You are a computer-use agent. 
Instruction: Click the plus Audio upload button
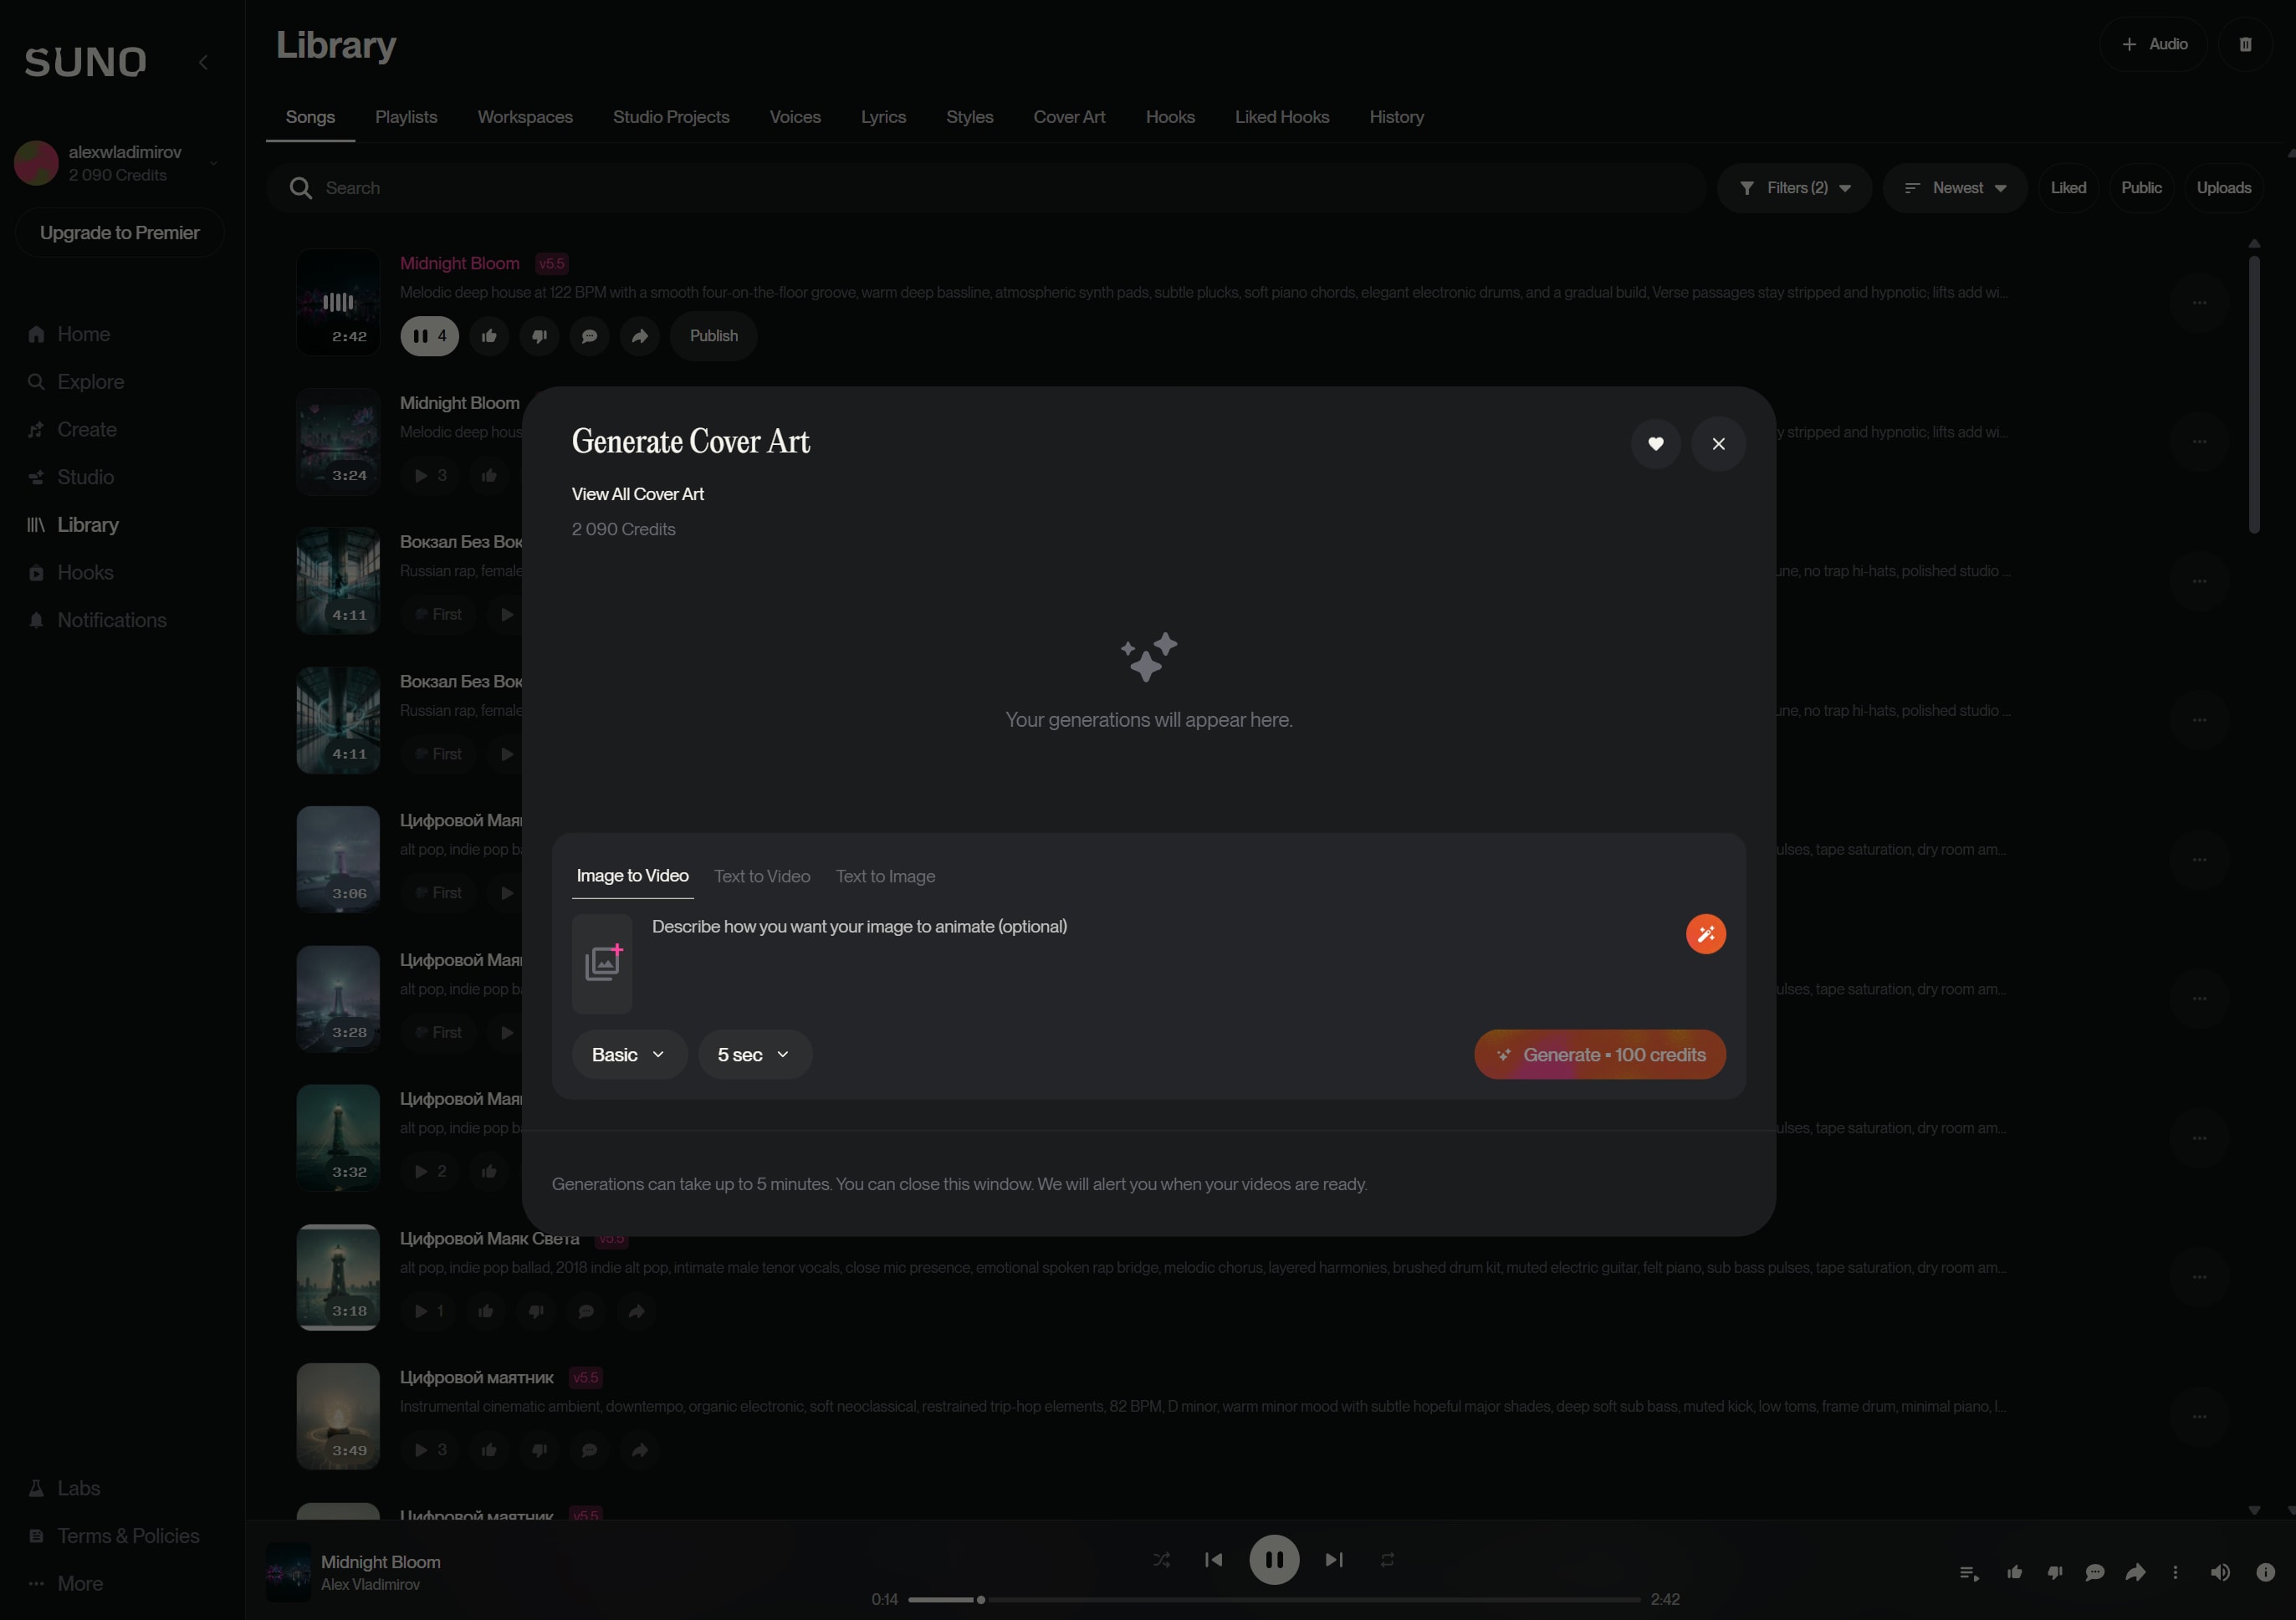coord(2153,44)
